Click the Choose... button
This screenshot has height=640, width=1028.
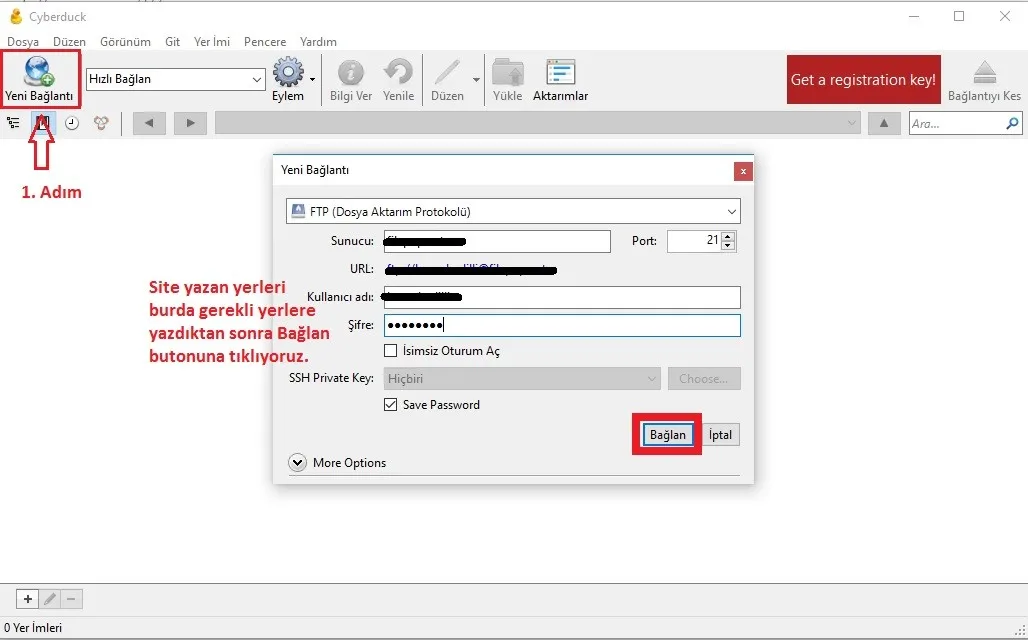pyautogui.click(x=704, y=378)
